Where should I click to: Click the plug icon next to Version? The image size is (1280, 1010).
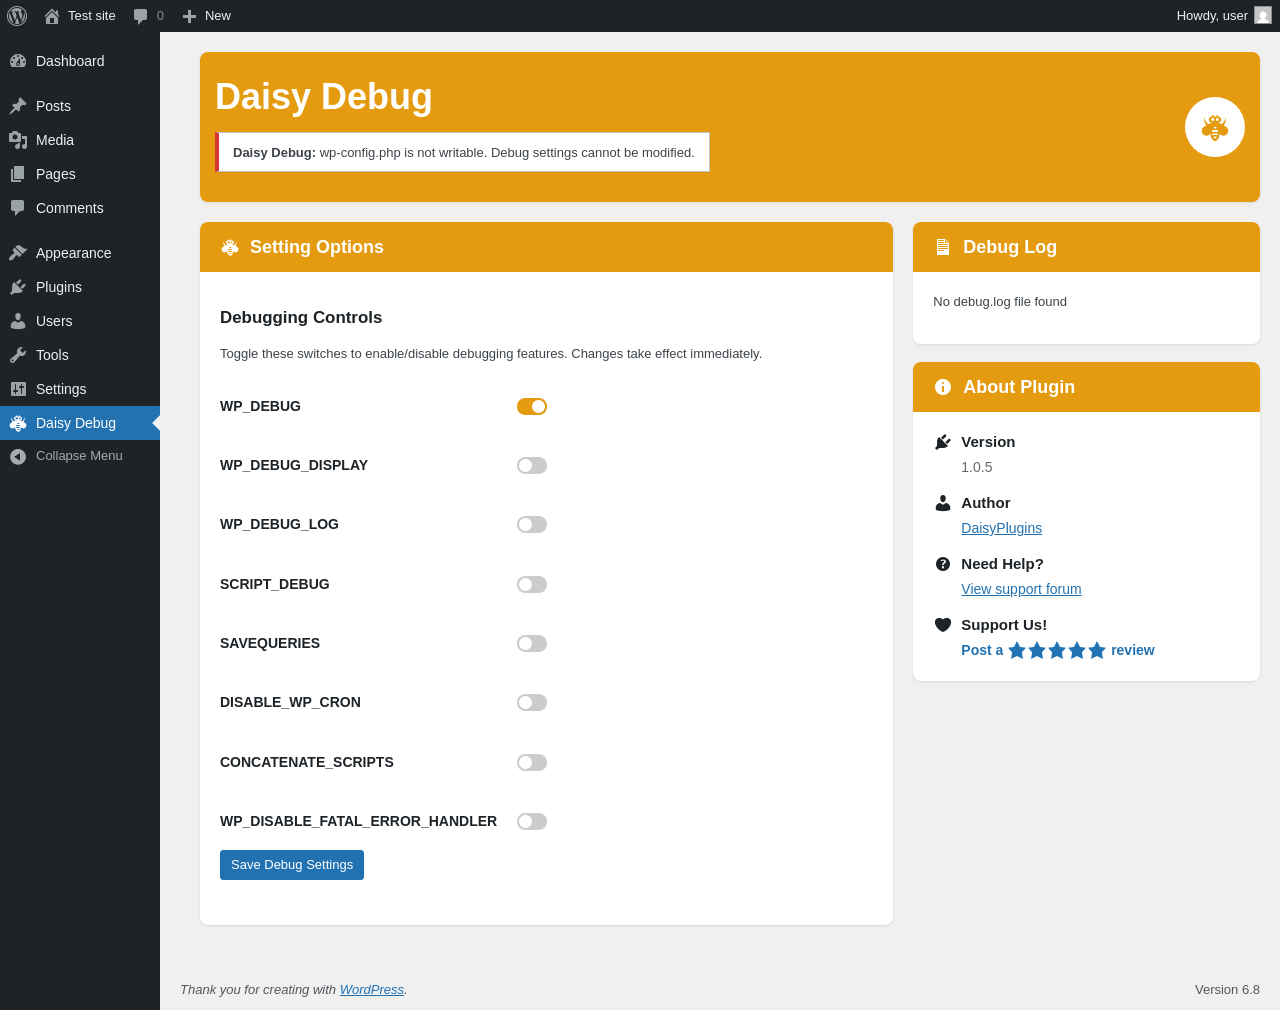pyautogui.click(x=943, y=442)
